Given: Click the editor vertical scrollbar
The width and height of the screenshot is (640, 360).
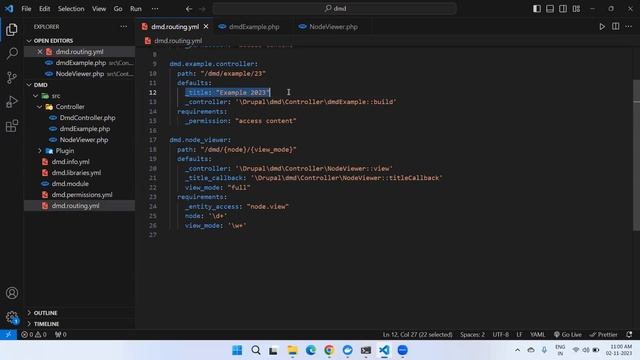Looking at the screenshot, I should pos(636,155).
